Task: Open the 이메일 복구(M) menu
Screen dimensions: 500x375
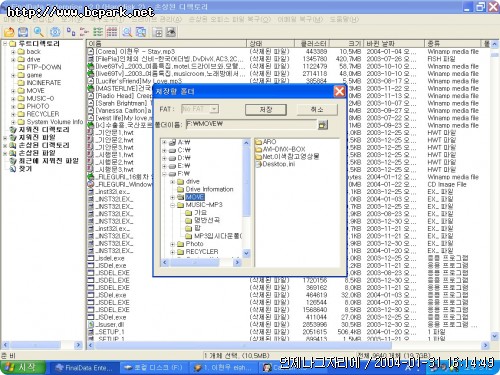Action: (x=300, y=19)
